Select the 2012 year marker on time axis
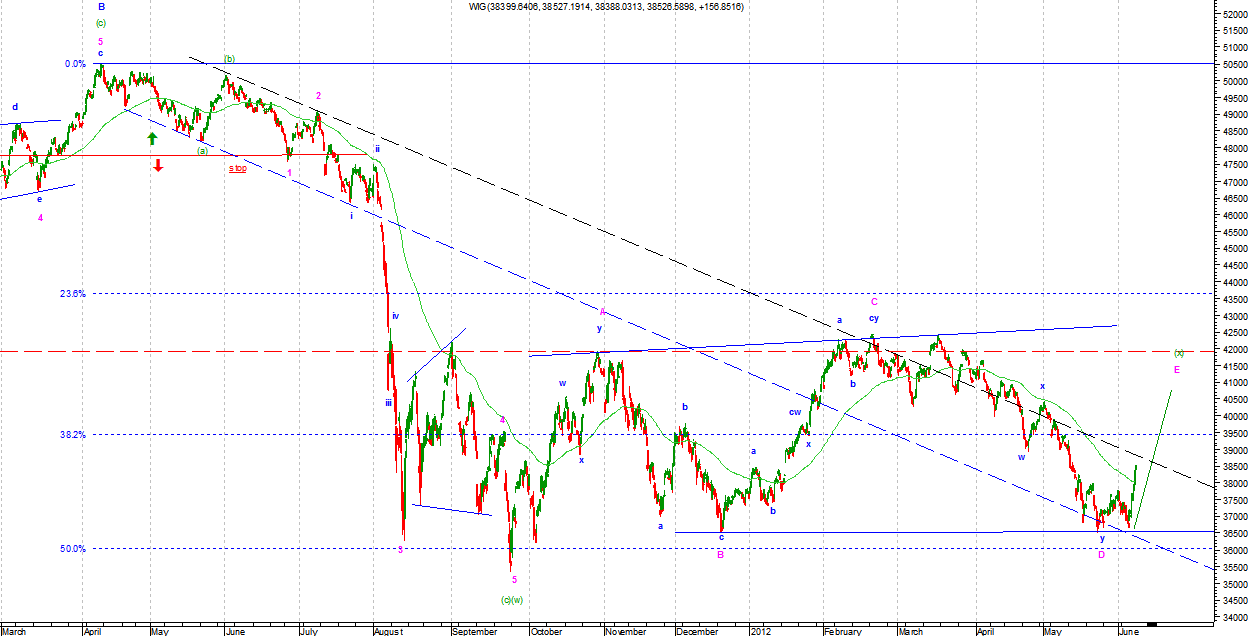Viewport: 1250px width, 636px height. (761, 631)
